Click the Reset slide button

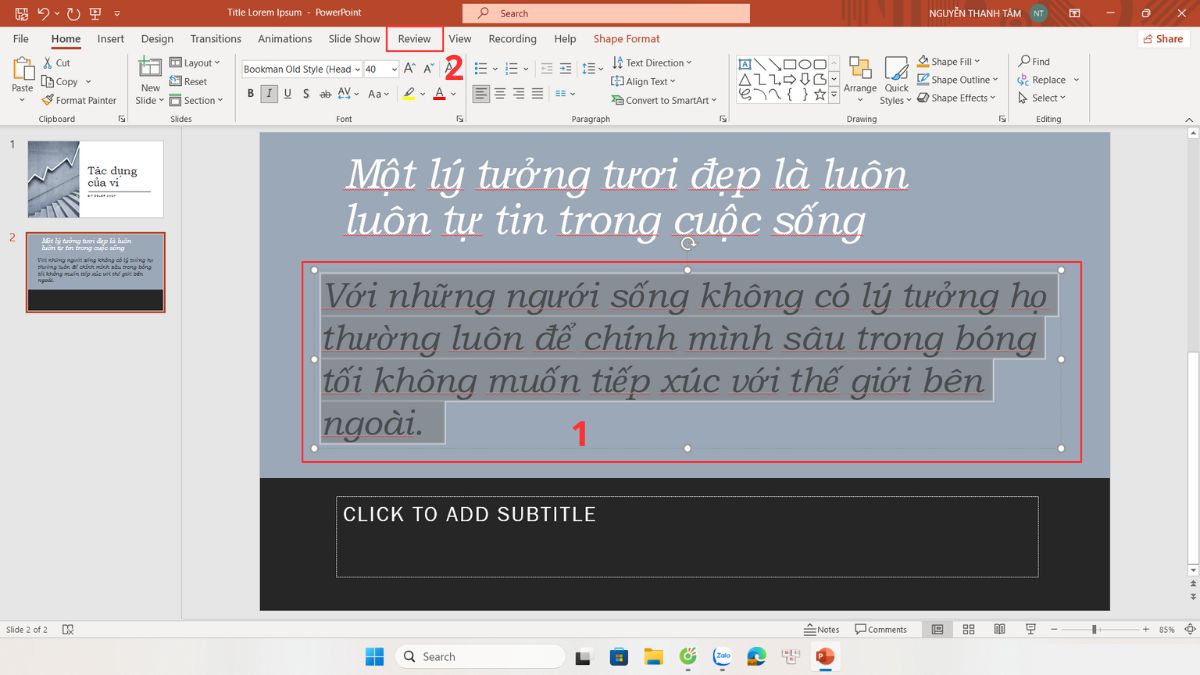(188, 82)
